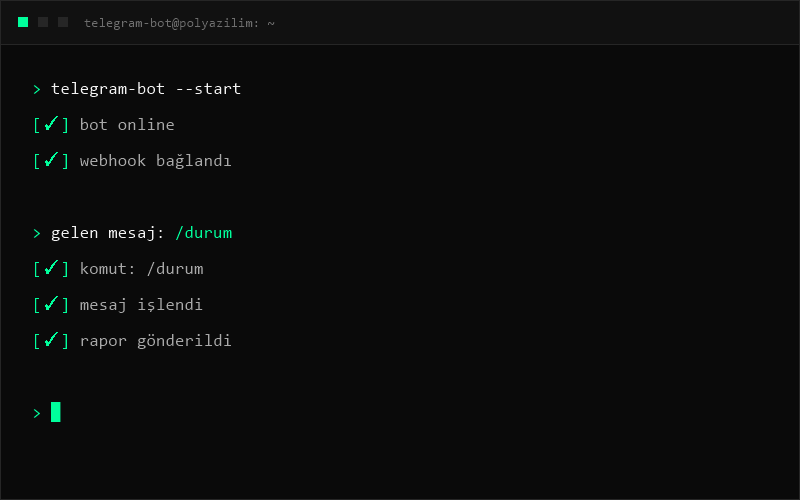Click the checkmark beside 'mesaj işlendi'

pos(51,304)
